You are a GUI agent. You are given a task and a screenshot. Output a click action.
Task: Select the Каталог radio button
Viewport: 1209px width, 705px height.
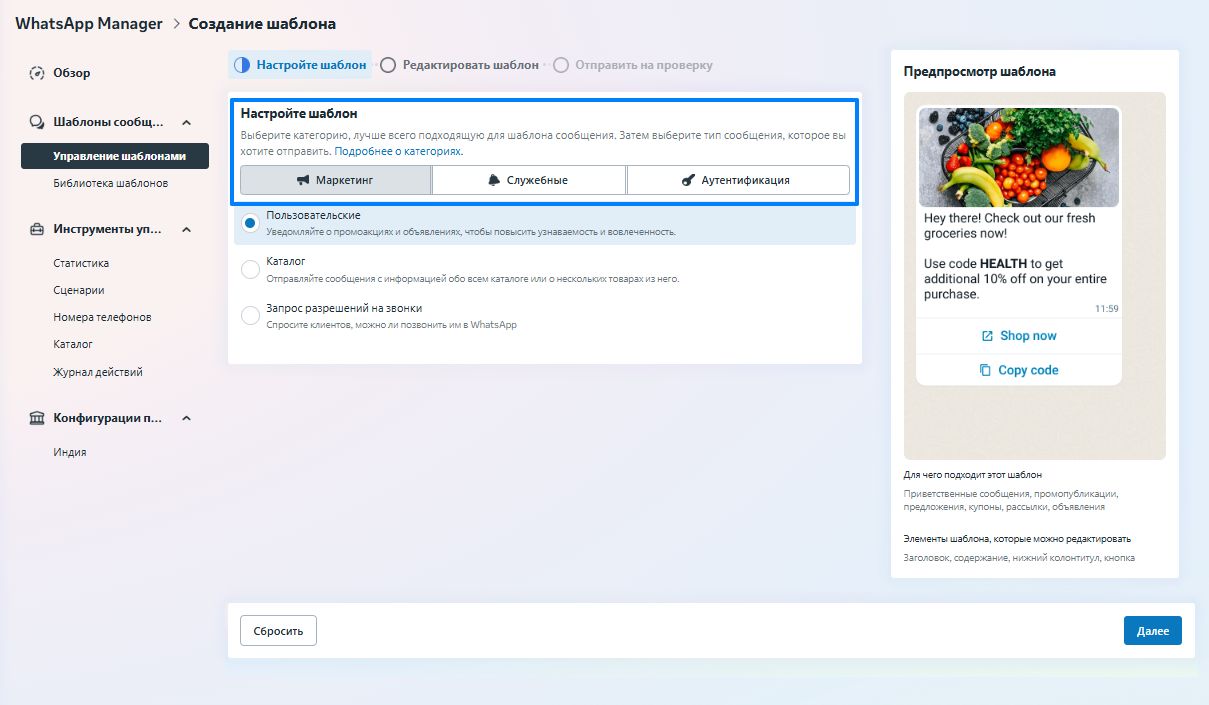point(251,269)
